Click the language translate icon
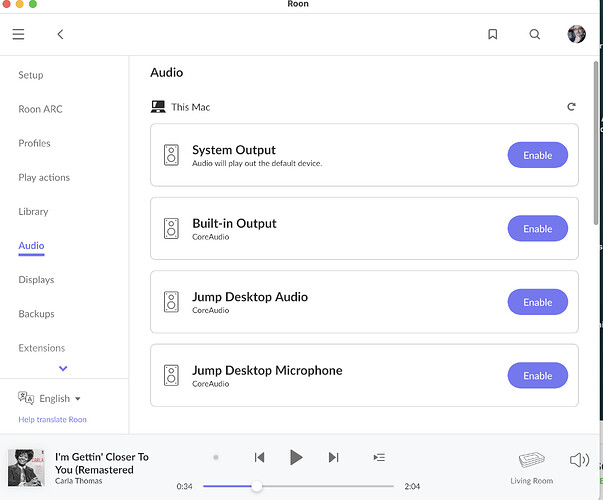The height and width of the screenshot is (500, 603). pyautogui.click(x=26, y=398)
